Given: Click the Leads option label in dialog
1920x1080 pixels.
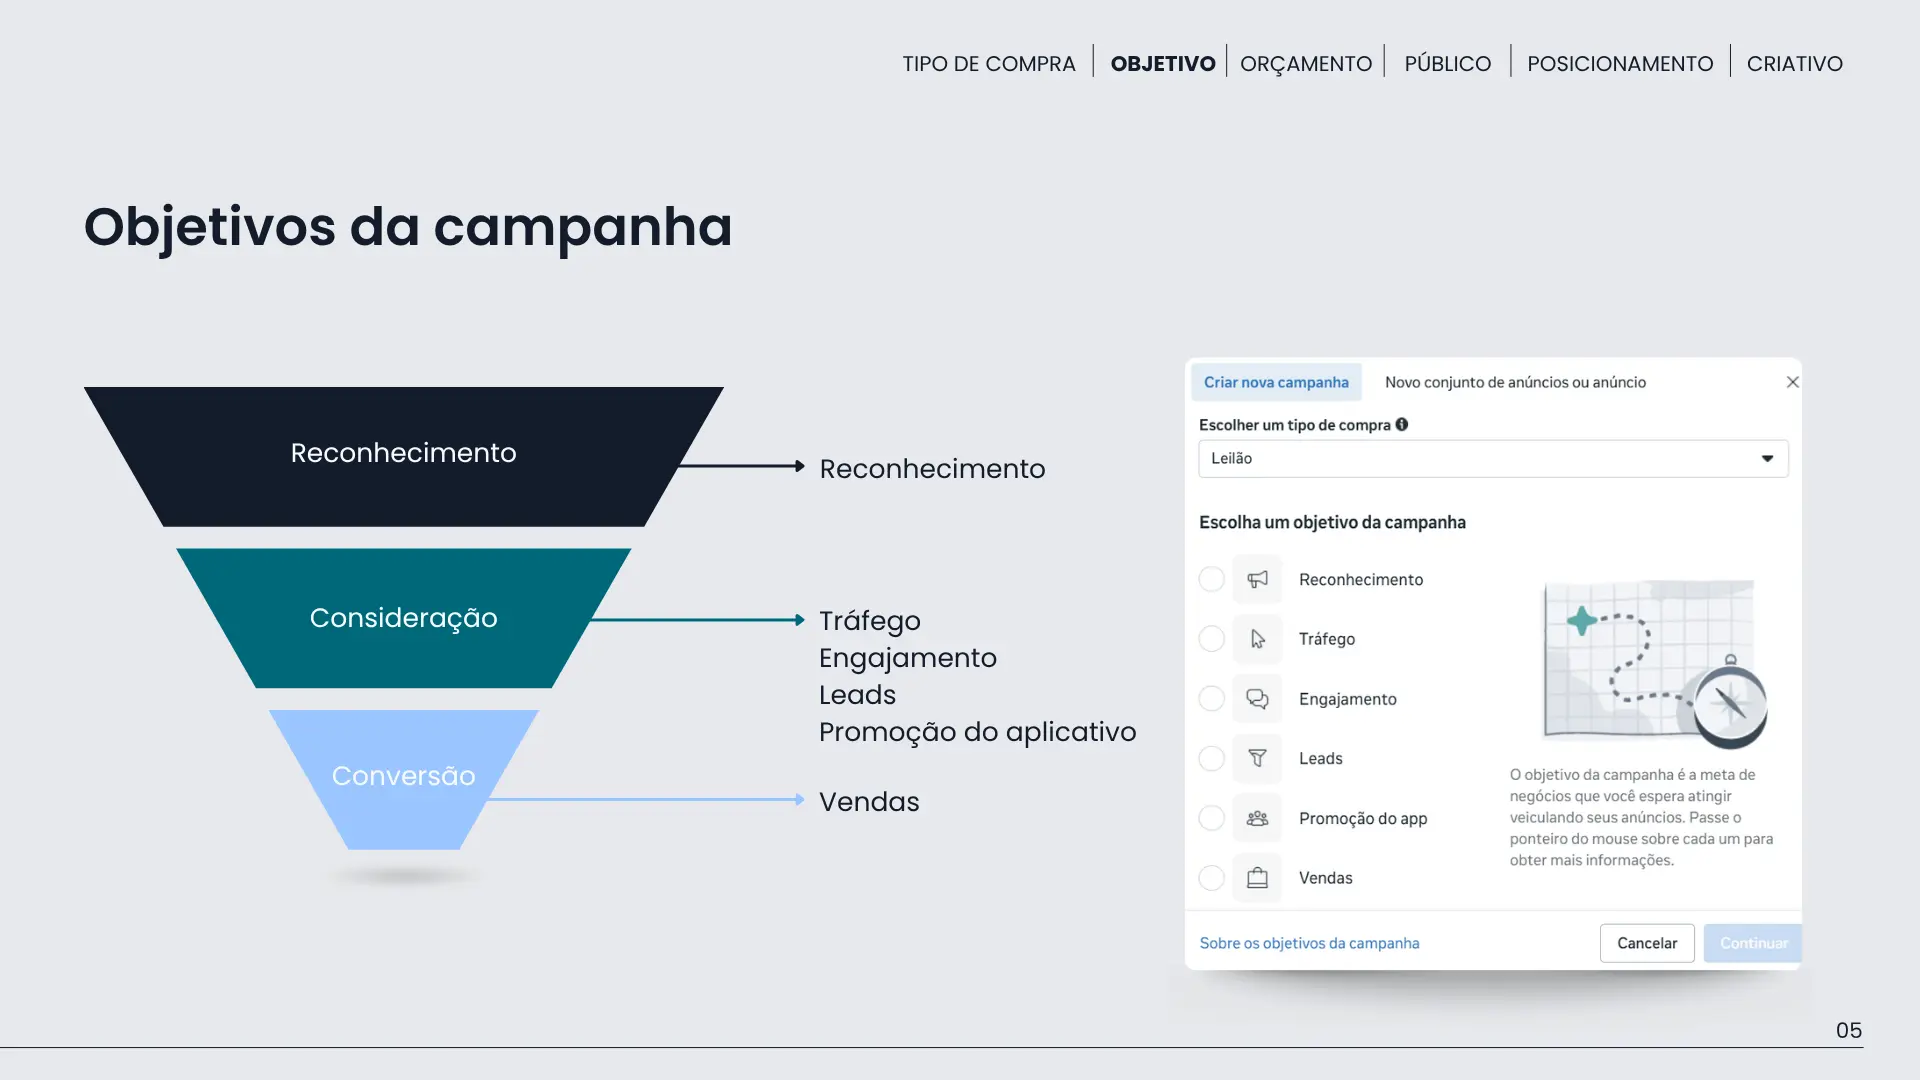Looking at the screenshot, I should 1320,759.
